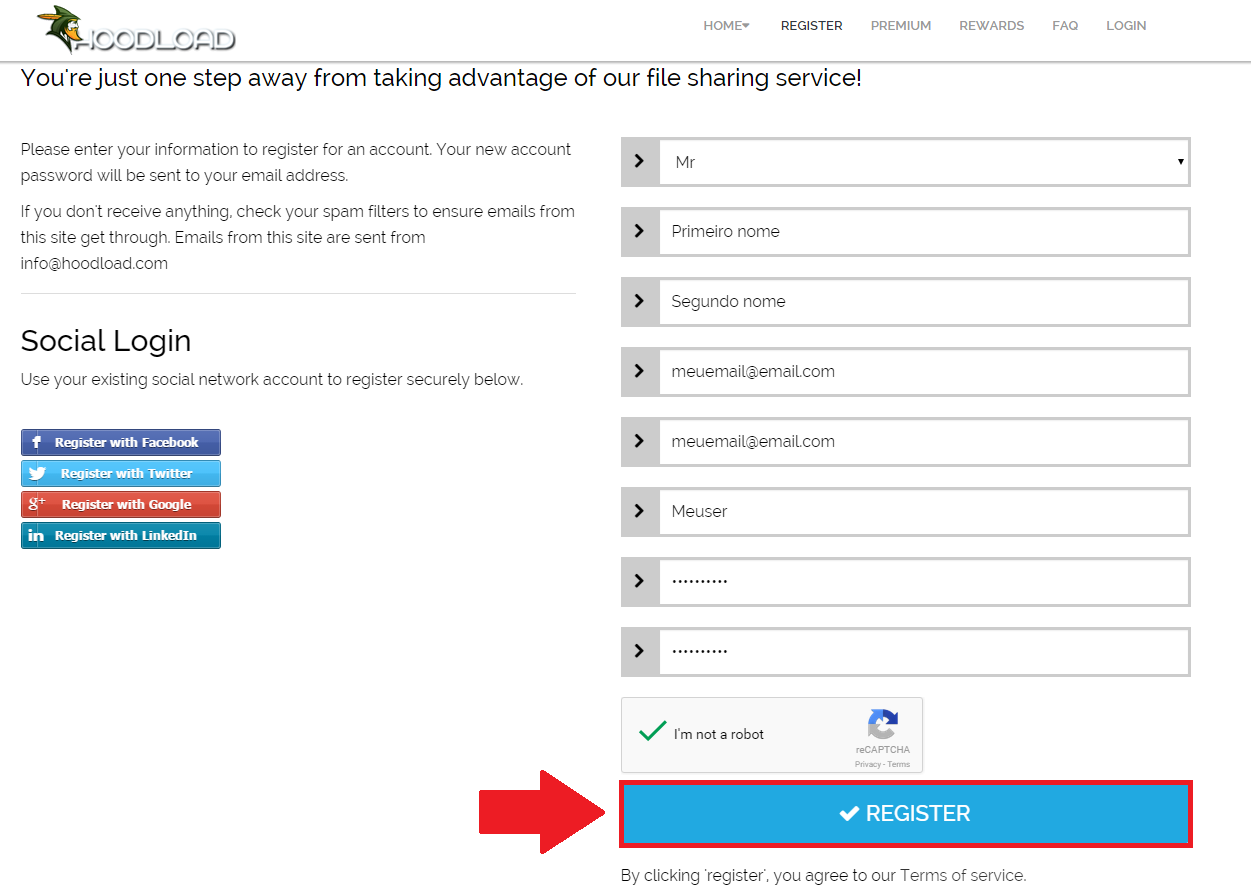This screenshot has width=1251, height=893.
Task: Open the PREMIUM menu item
Action: tap(901, 26)
